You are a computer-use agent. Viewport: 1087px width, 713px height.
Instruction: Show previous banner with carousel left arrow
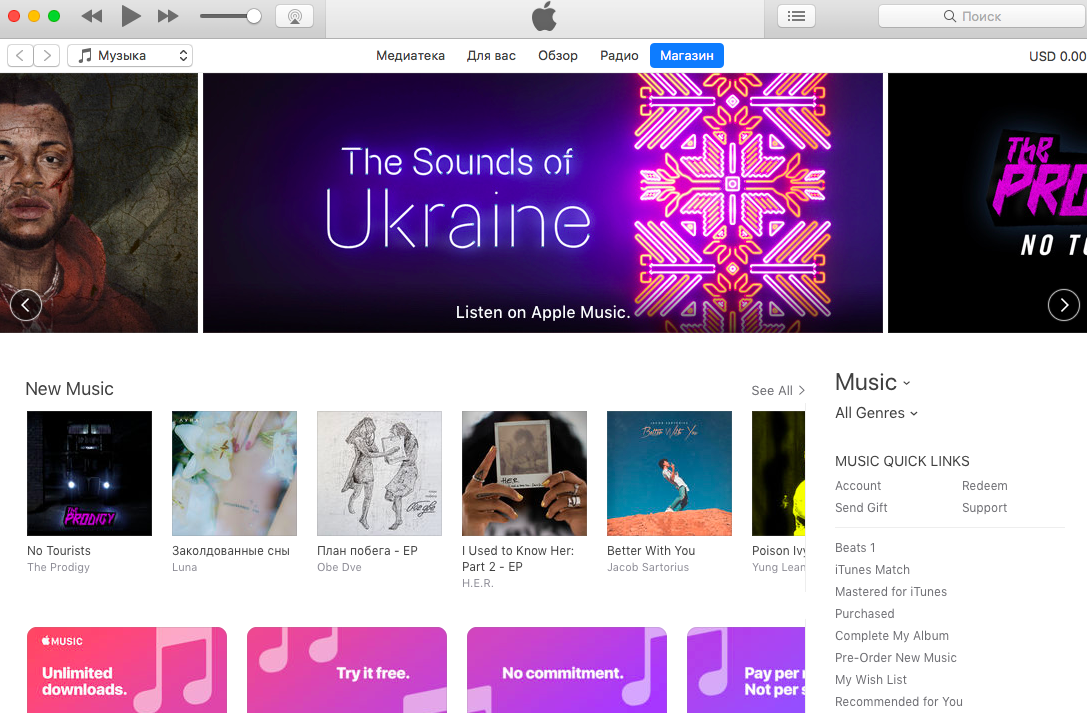[26, 305]
